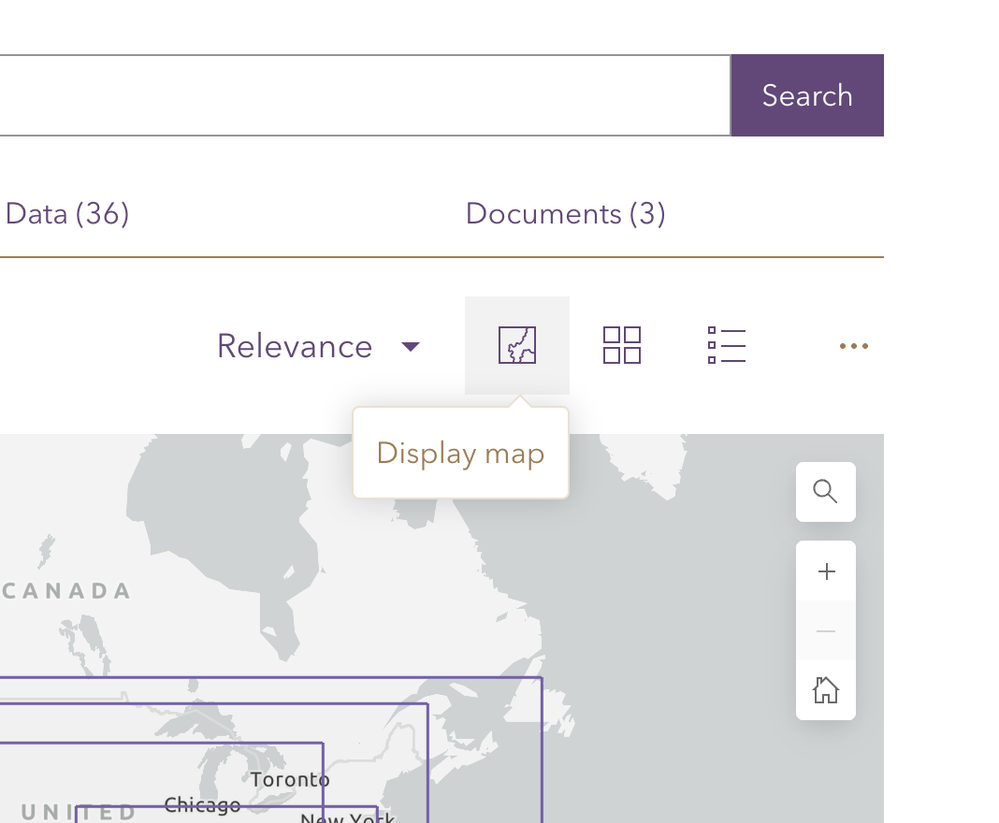Open the three-dot more options menu
This screenshot has width=999, height=823.
click(x=853, y=346)
